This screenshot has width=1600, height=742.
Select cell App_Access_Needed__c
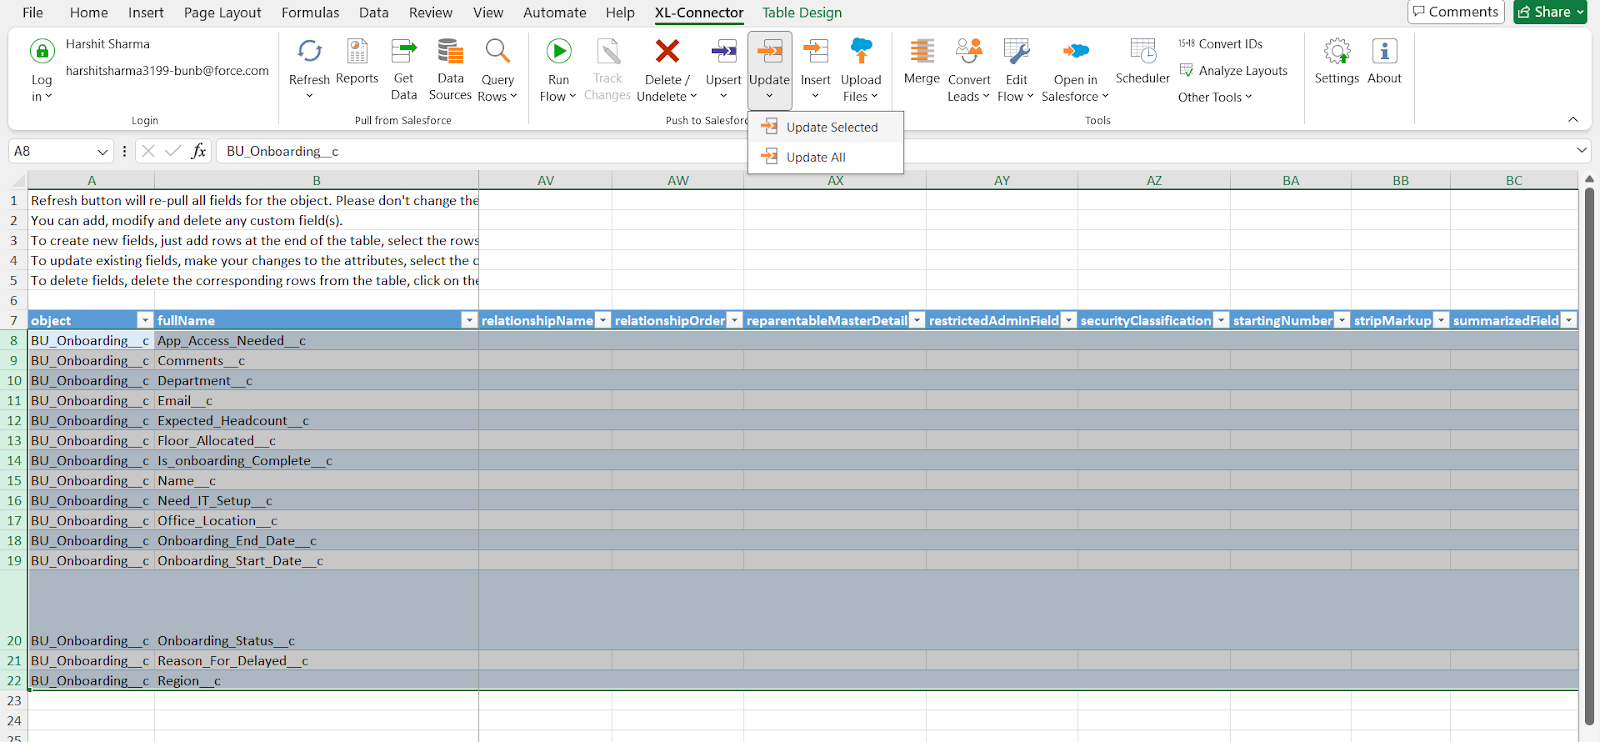[316, 341]
